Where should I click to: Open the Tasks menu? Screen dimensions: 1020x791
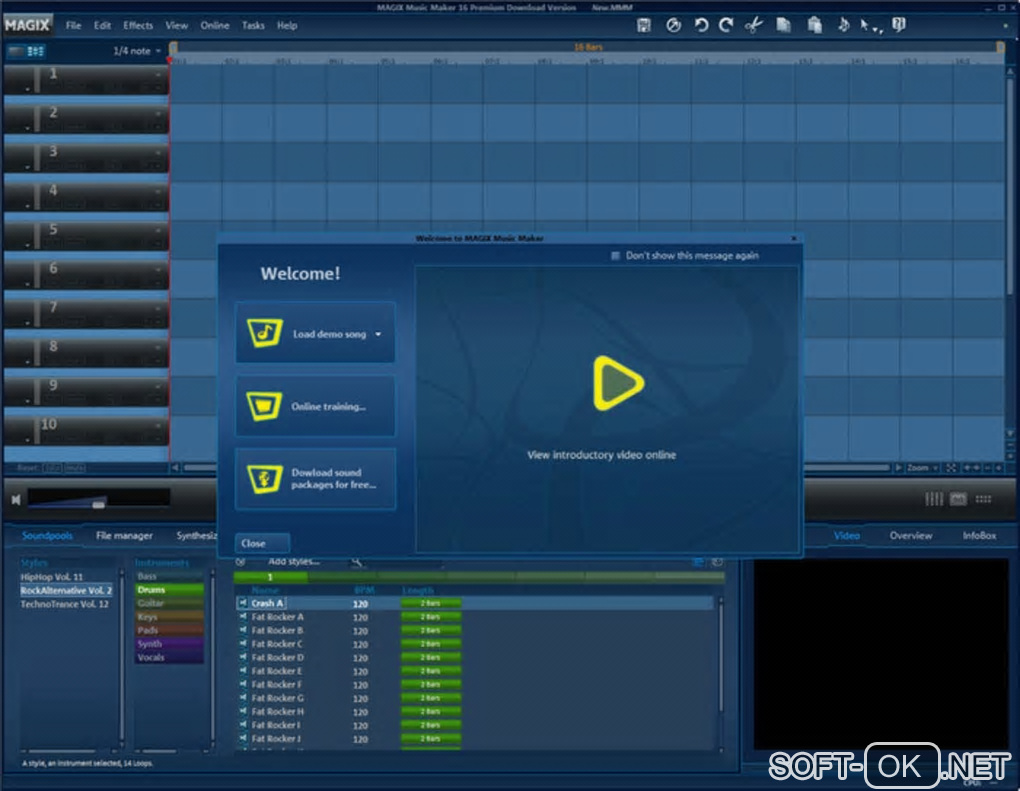click(253, 25)
